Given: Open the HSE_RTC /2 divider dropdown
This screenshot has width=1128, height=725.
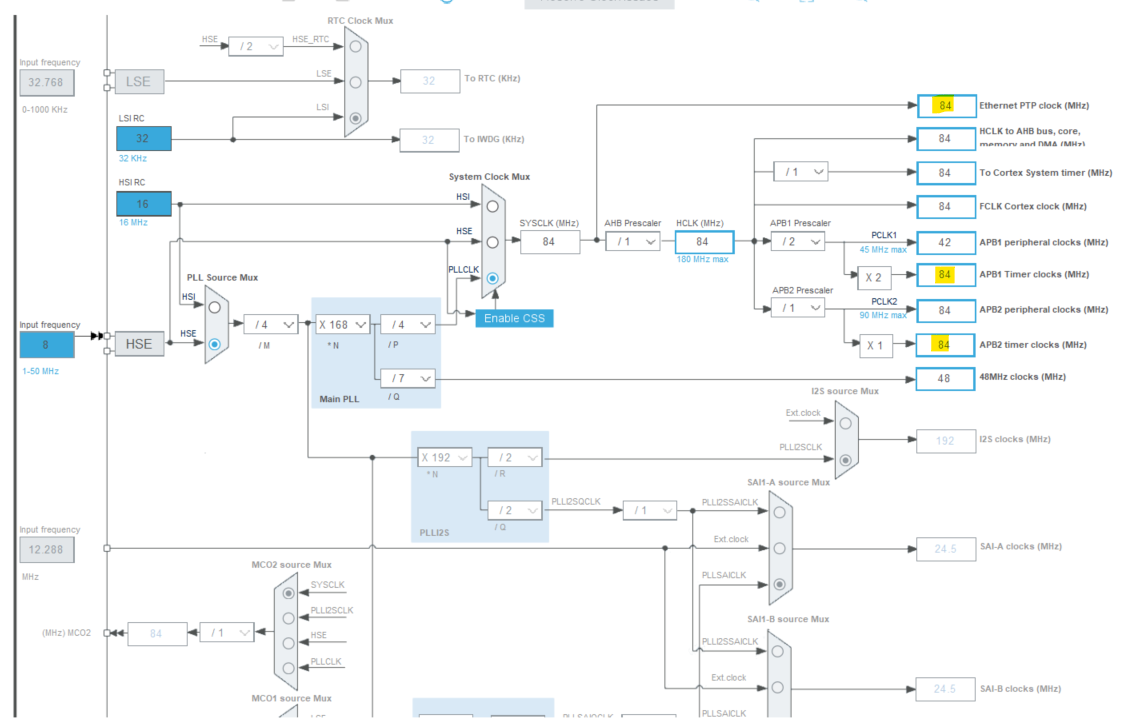Looking at the screenshot, I should point(255,46).
